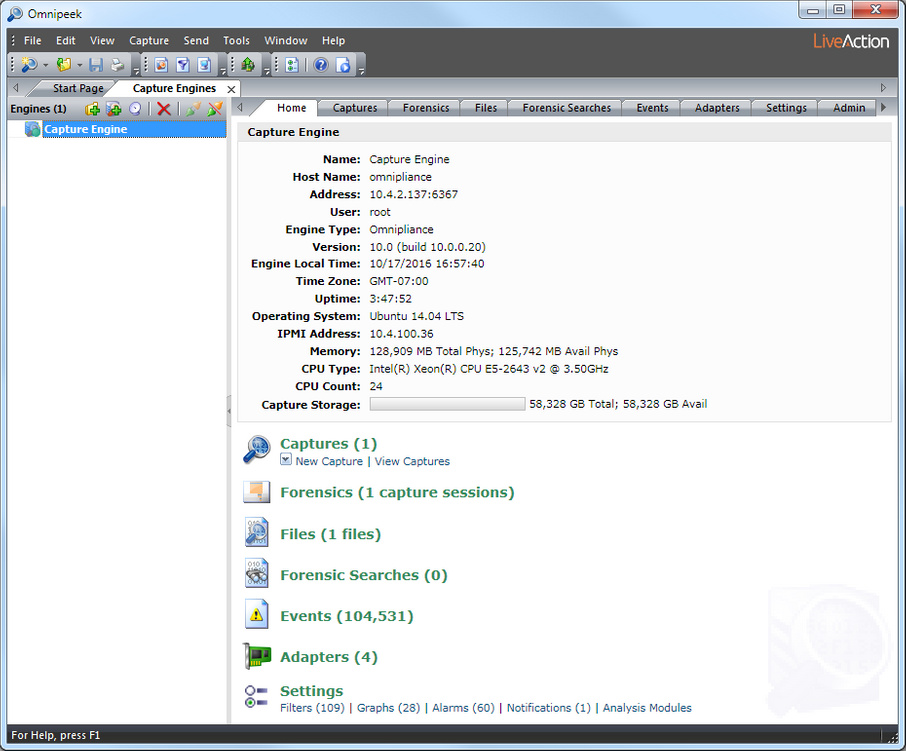
Task: Click the Insert Group folder-plus icon
Action: point(92,109)
